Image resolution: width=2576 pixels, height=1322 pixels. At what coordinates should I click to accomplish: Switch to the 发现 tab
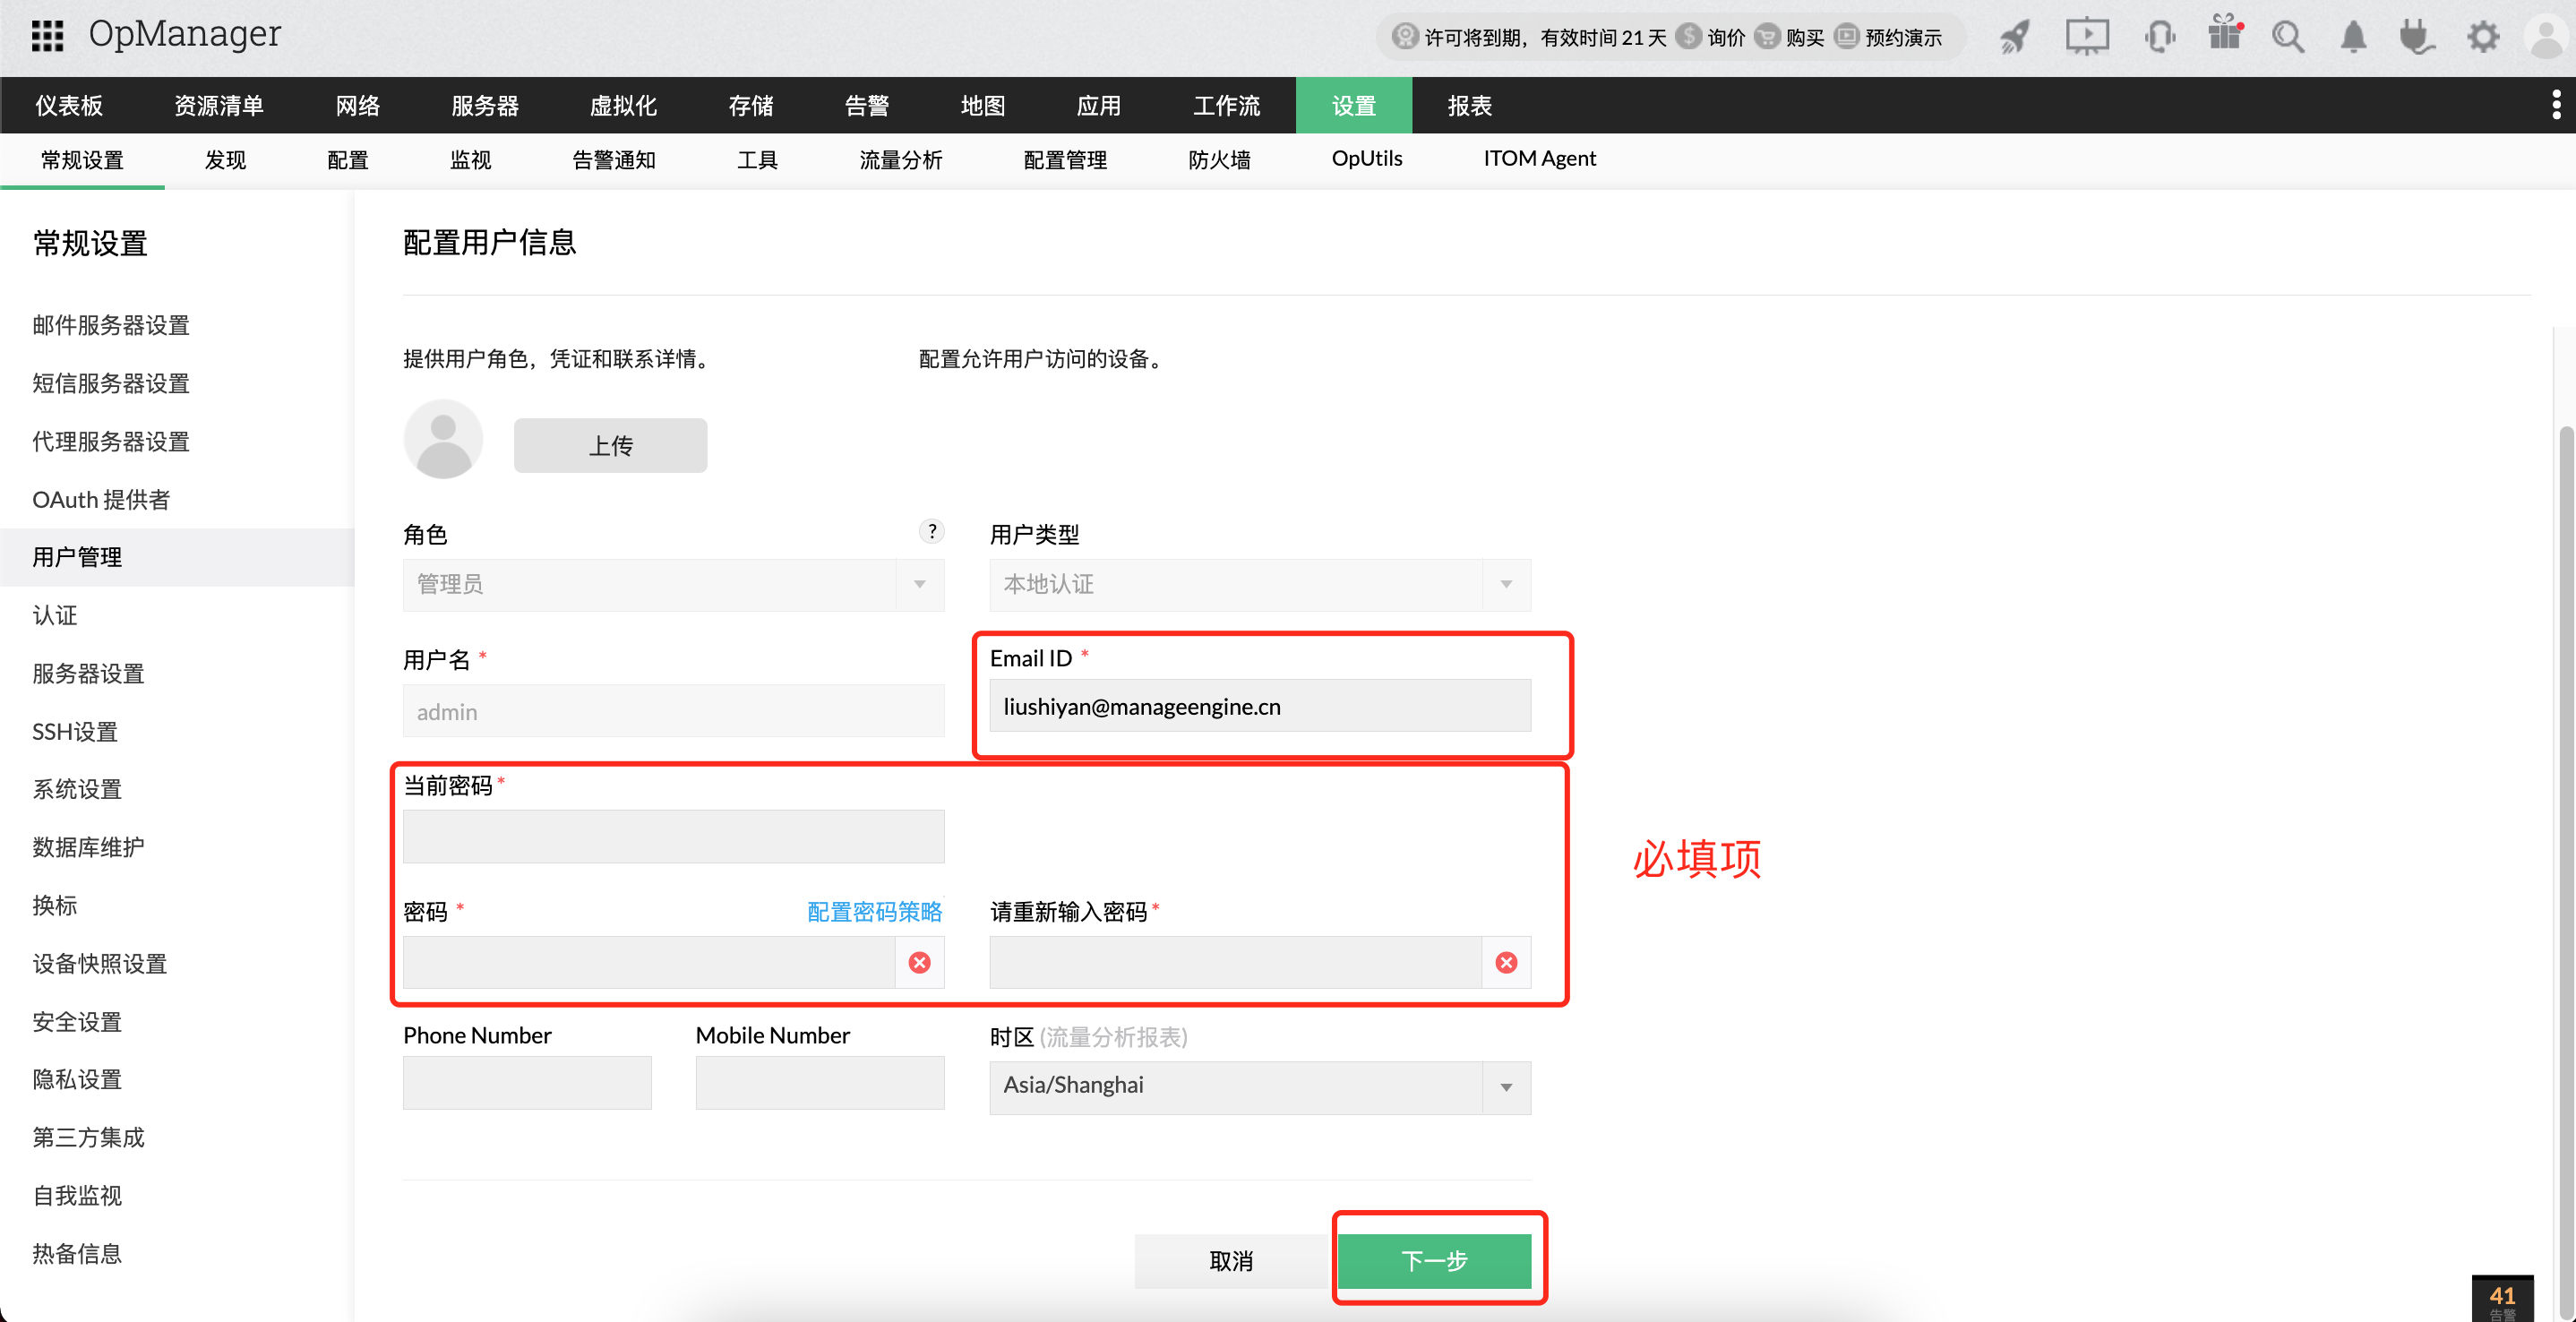[x=226, y=159]
